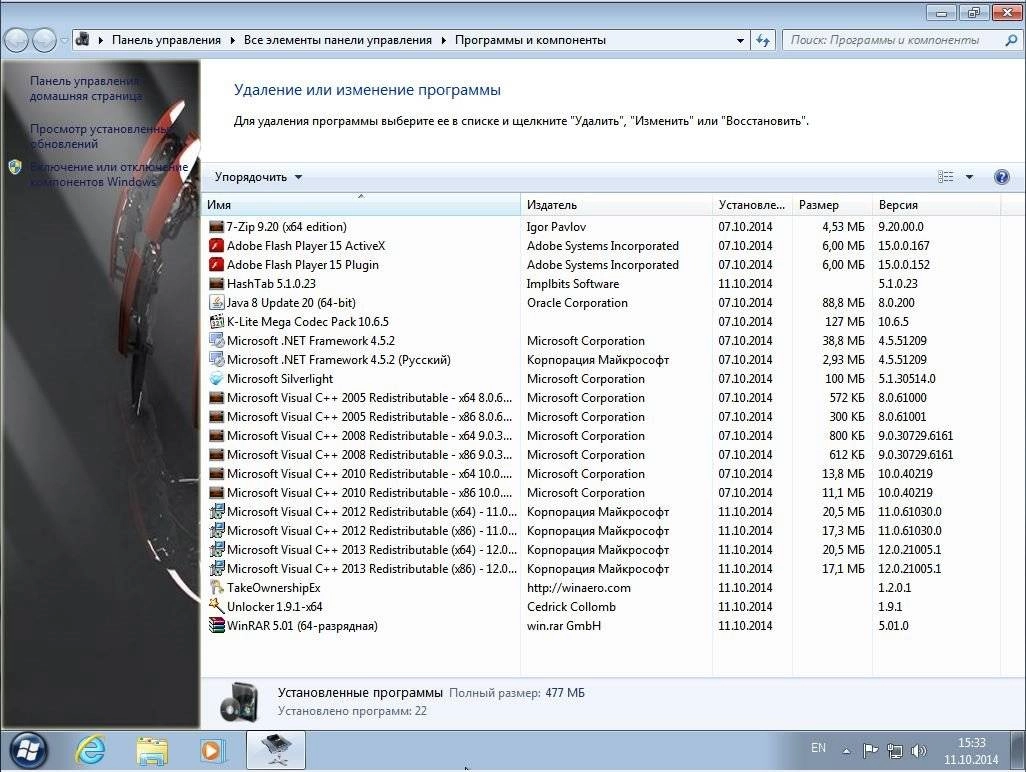Expand recent pages dropdown near navigation arrows
The image size is (1026, 772).
tap(64, 41)
